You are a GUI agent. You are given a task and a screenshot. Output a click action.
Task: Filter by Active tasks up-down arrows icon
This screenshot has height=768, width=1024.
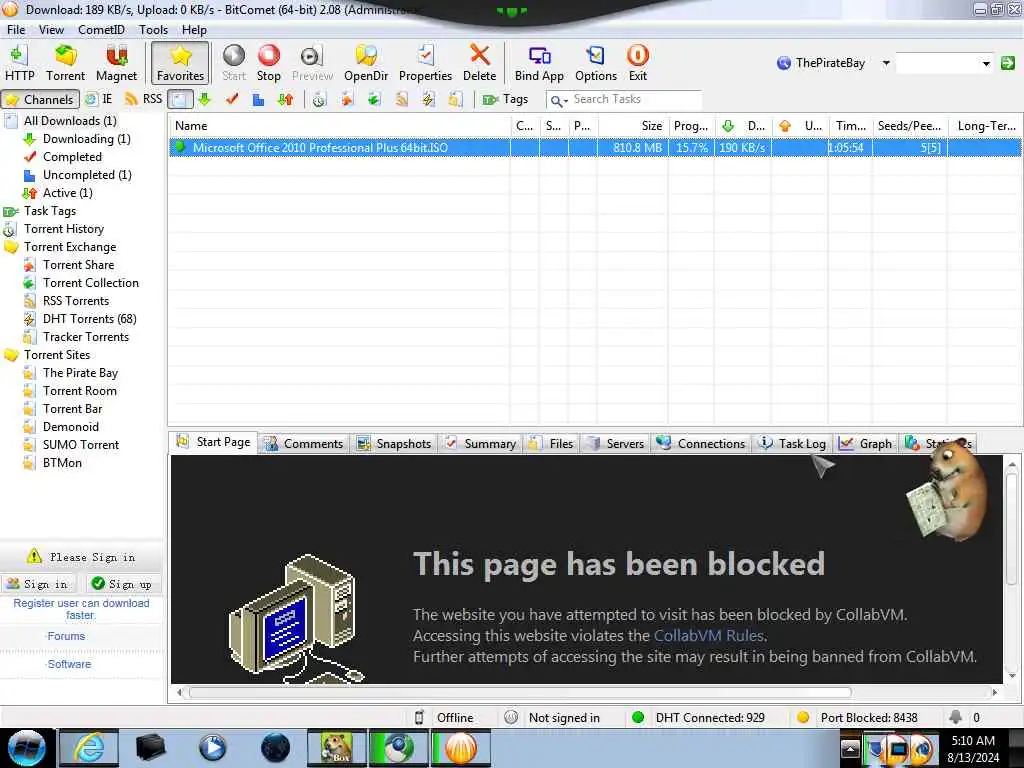point(285,99)
